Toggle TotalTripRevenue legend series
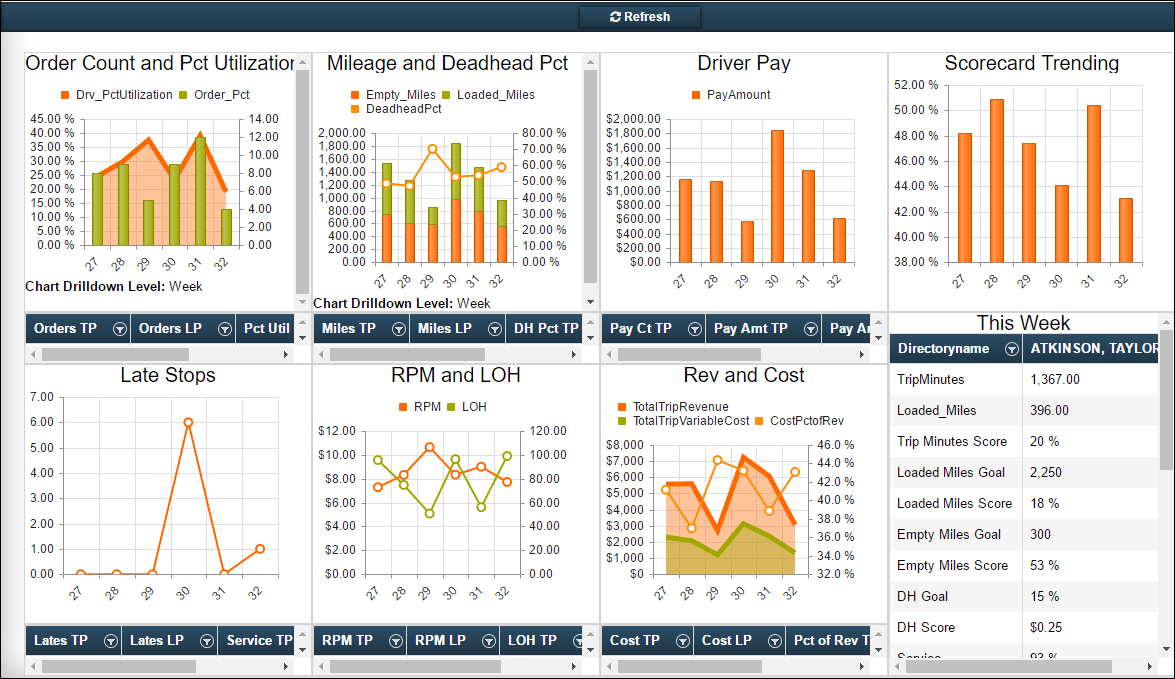The width and height of the screenshot is (1175, 679). 673,406
